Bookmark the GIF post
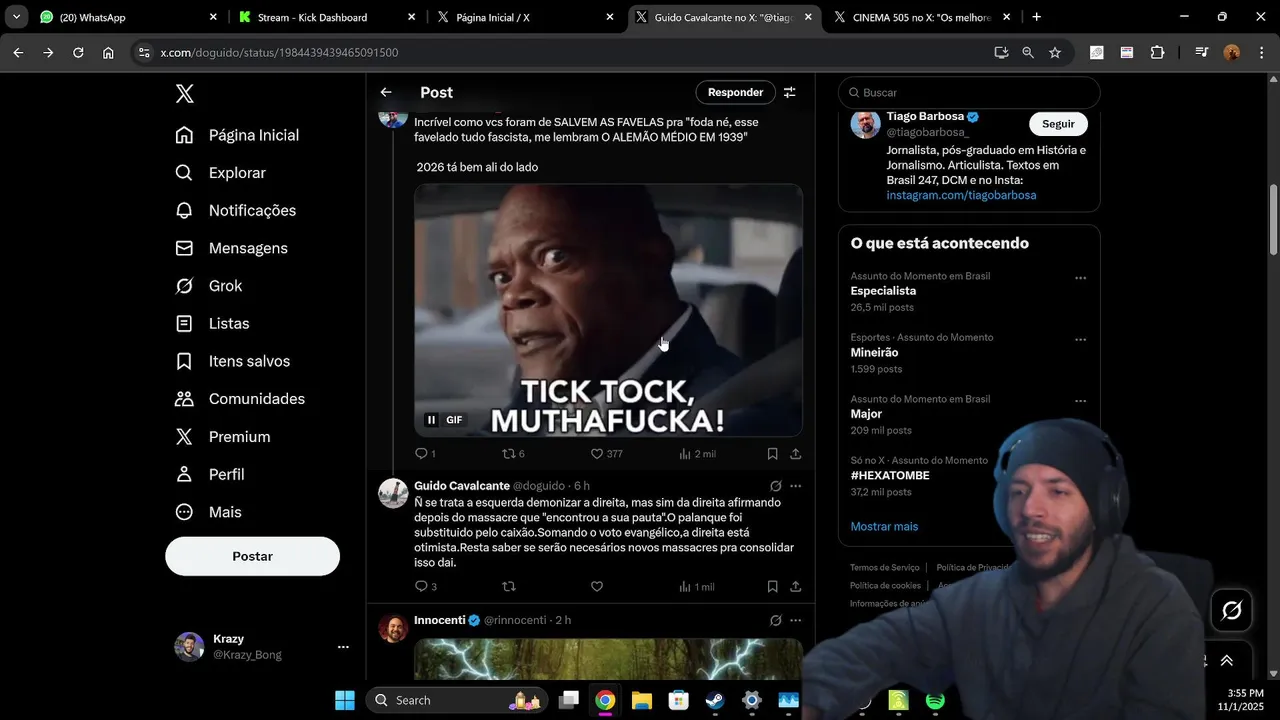The image size is (1280, 720). 772,454
